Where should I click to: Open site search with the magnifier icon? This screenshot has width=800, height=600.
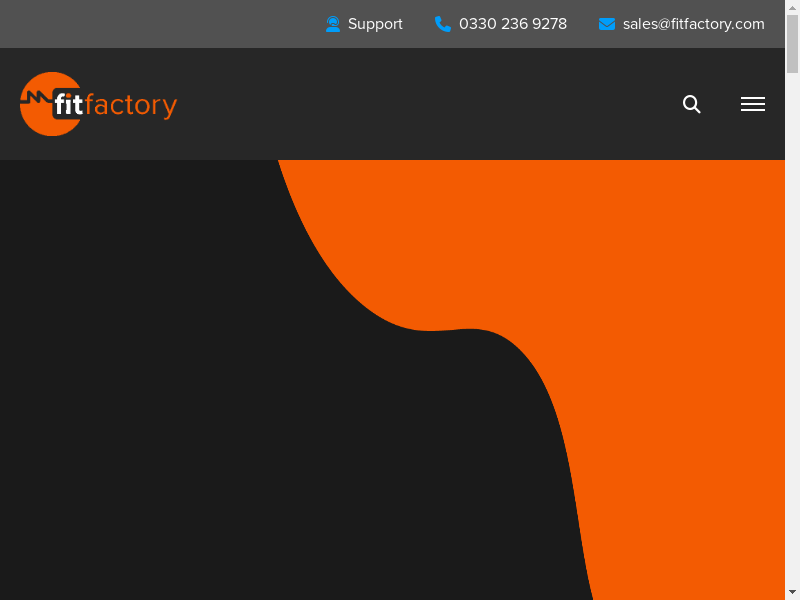tap(691, 104)
